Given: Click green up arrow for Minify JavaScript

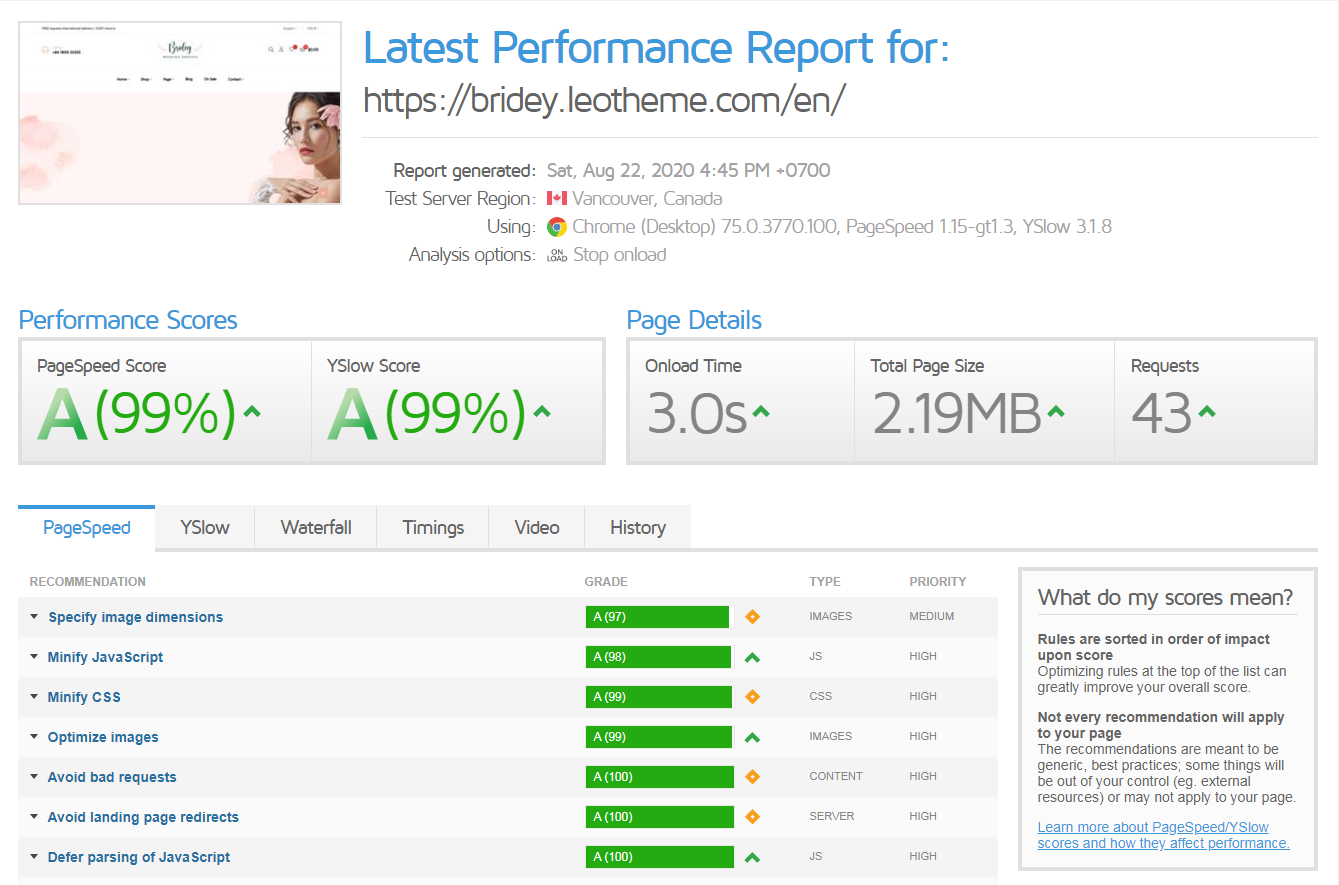Looking at the screenshot, I should tap(753, 657).
